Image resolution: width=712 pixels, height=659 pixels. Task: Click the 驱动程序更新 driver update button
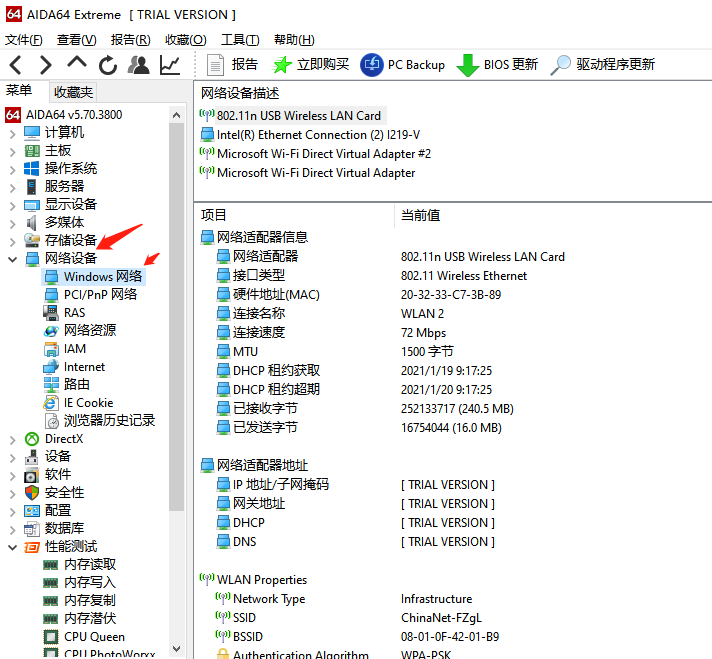pos(603,64)
